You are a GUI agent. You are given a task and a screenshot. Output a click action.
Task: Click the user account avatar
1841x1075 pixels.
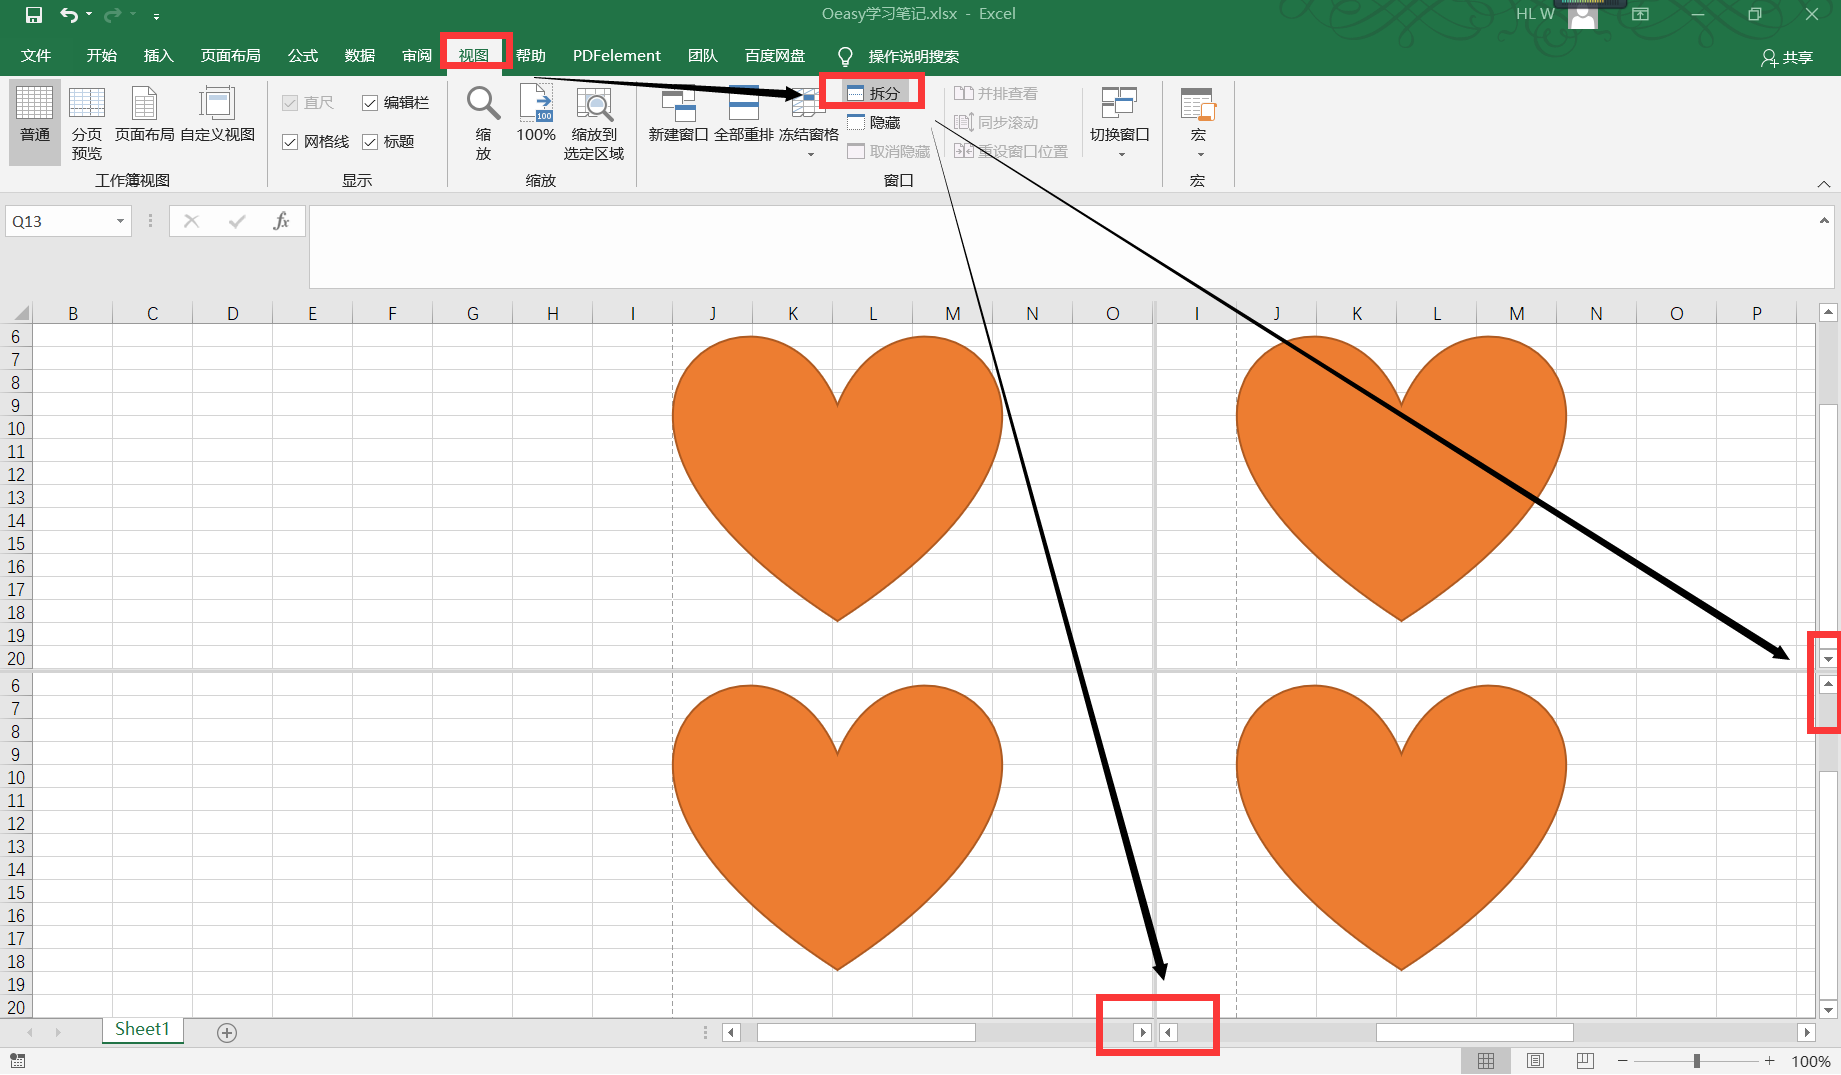(x=1583, y=15)
